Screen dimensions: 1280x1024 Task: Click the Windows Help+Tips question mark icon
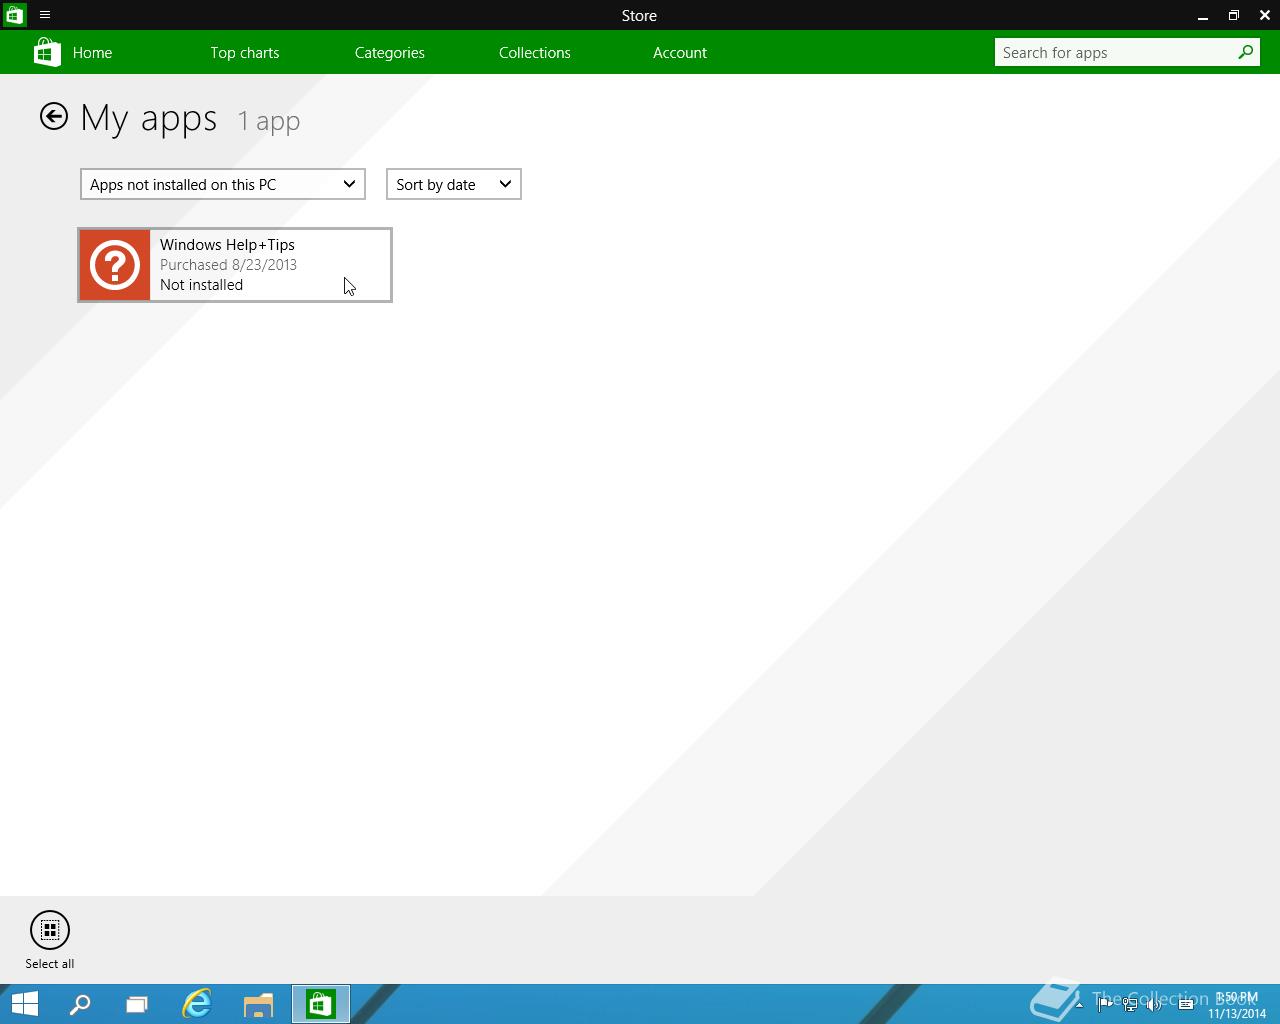click(115, 265)
